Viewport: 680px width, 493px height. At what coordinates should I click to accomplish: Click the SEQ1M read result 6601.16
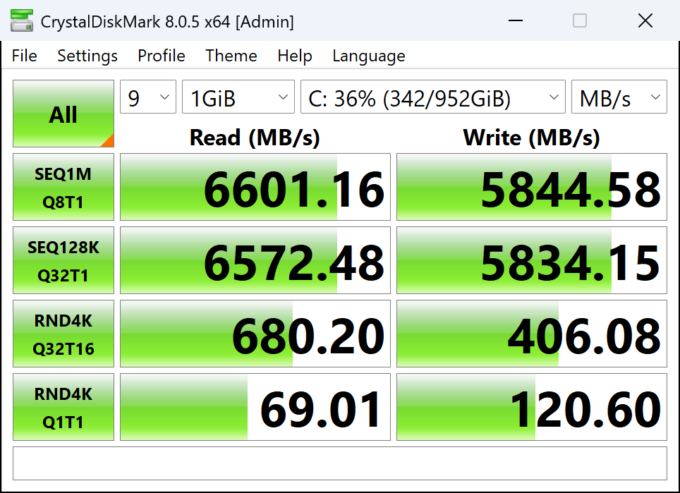[x=255, y=187]
